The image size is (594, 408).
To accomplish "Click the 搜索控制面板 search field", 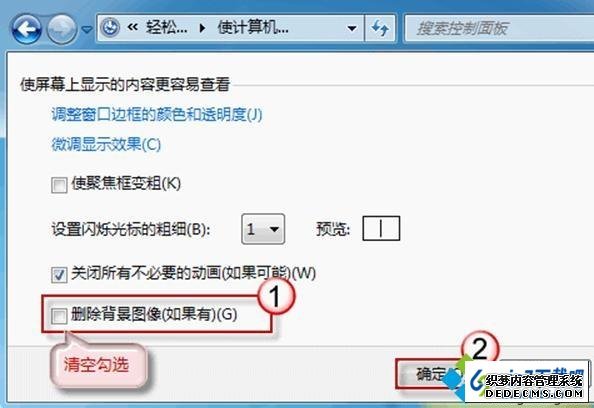I will coord(499,28).
